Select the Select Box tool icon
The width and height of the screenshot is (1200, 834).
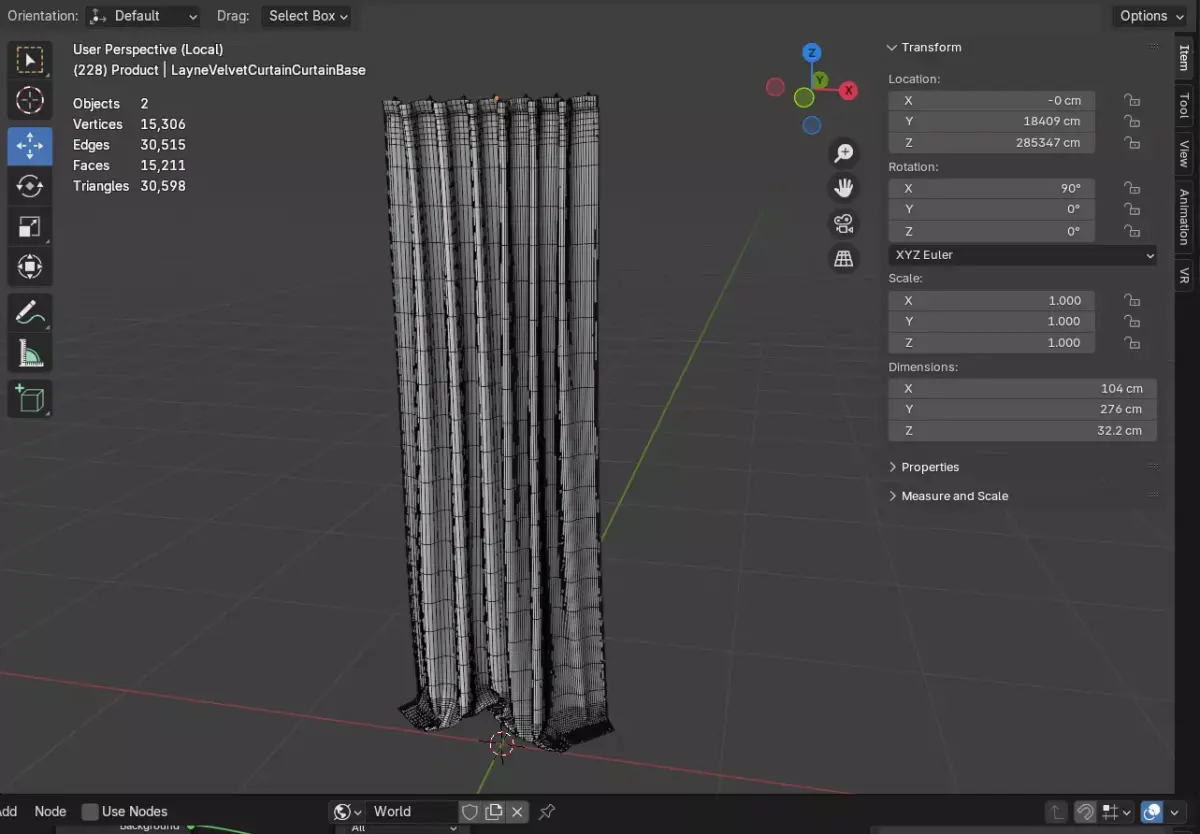click(x=30, y=60)
